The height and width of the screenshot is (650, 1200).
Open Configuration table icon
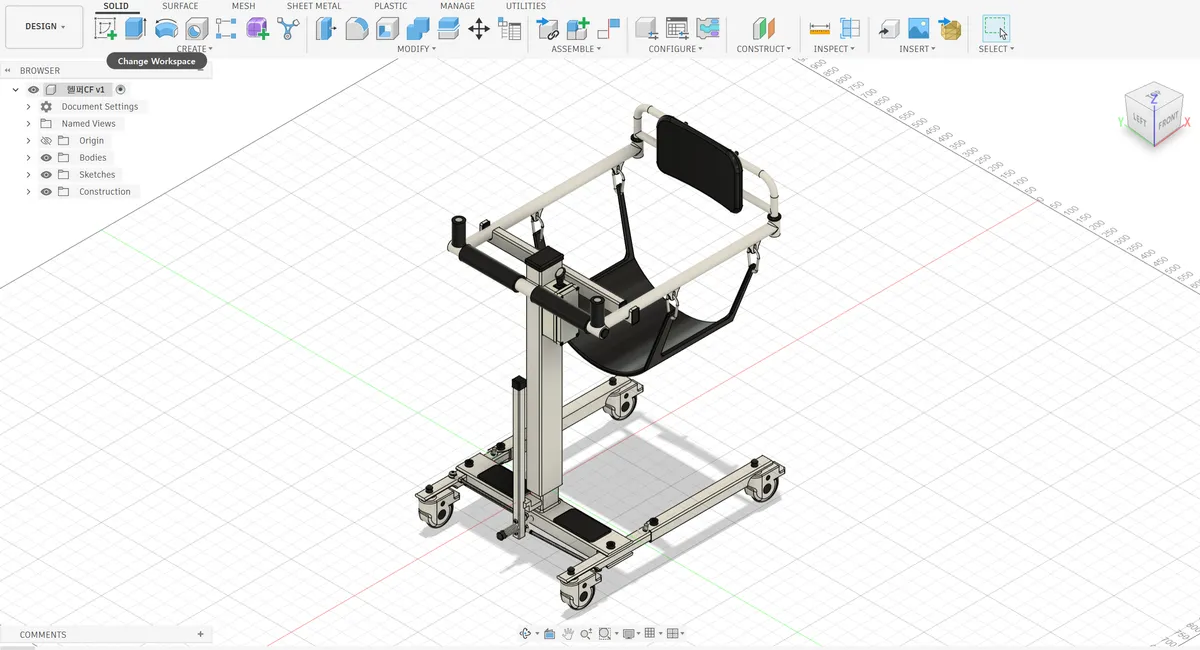pos(677,29)
